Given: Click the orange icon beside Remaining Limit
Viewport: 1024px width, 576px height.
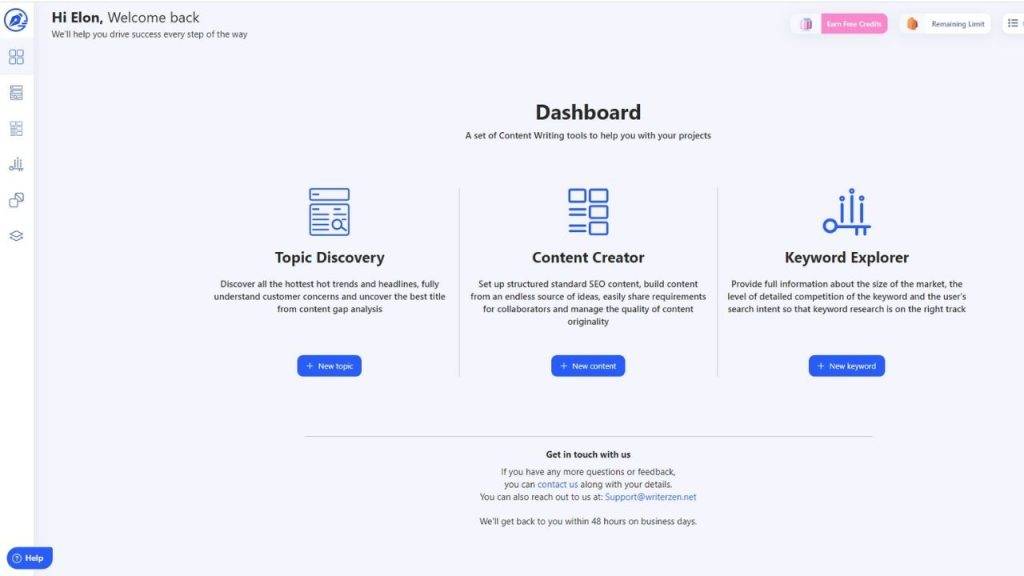Looking at the screenshot, I should (x=912, y=24).
